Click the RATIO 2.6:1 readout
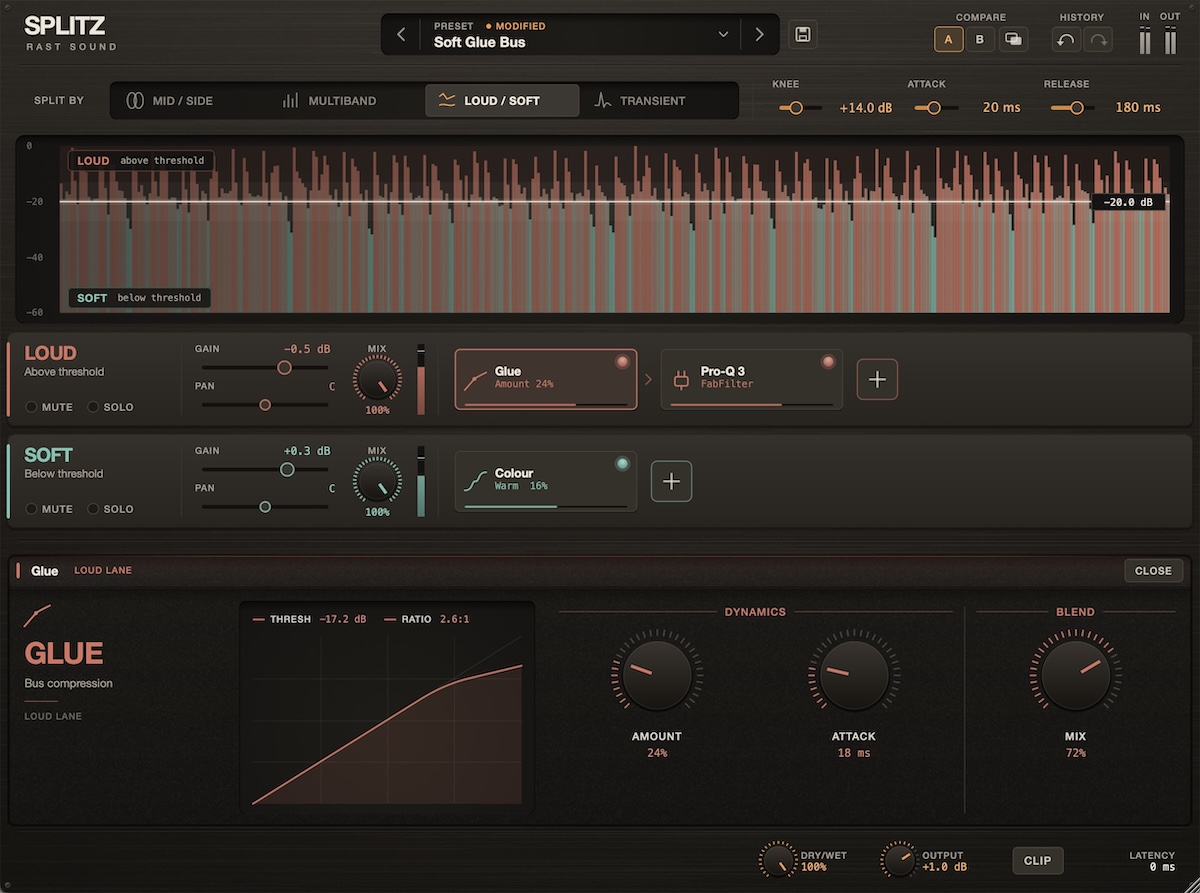The height and width of the screenshot is (893, 1200). point(427,619)
